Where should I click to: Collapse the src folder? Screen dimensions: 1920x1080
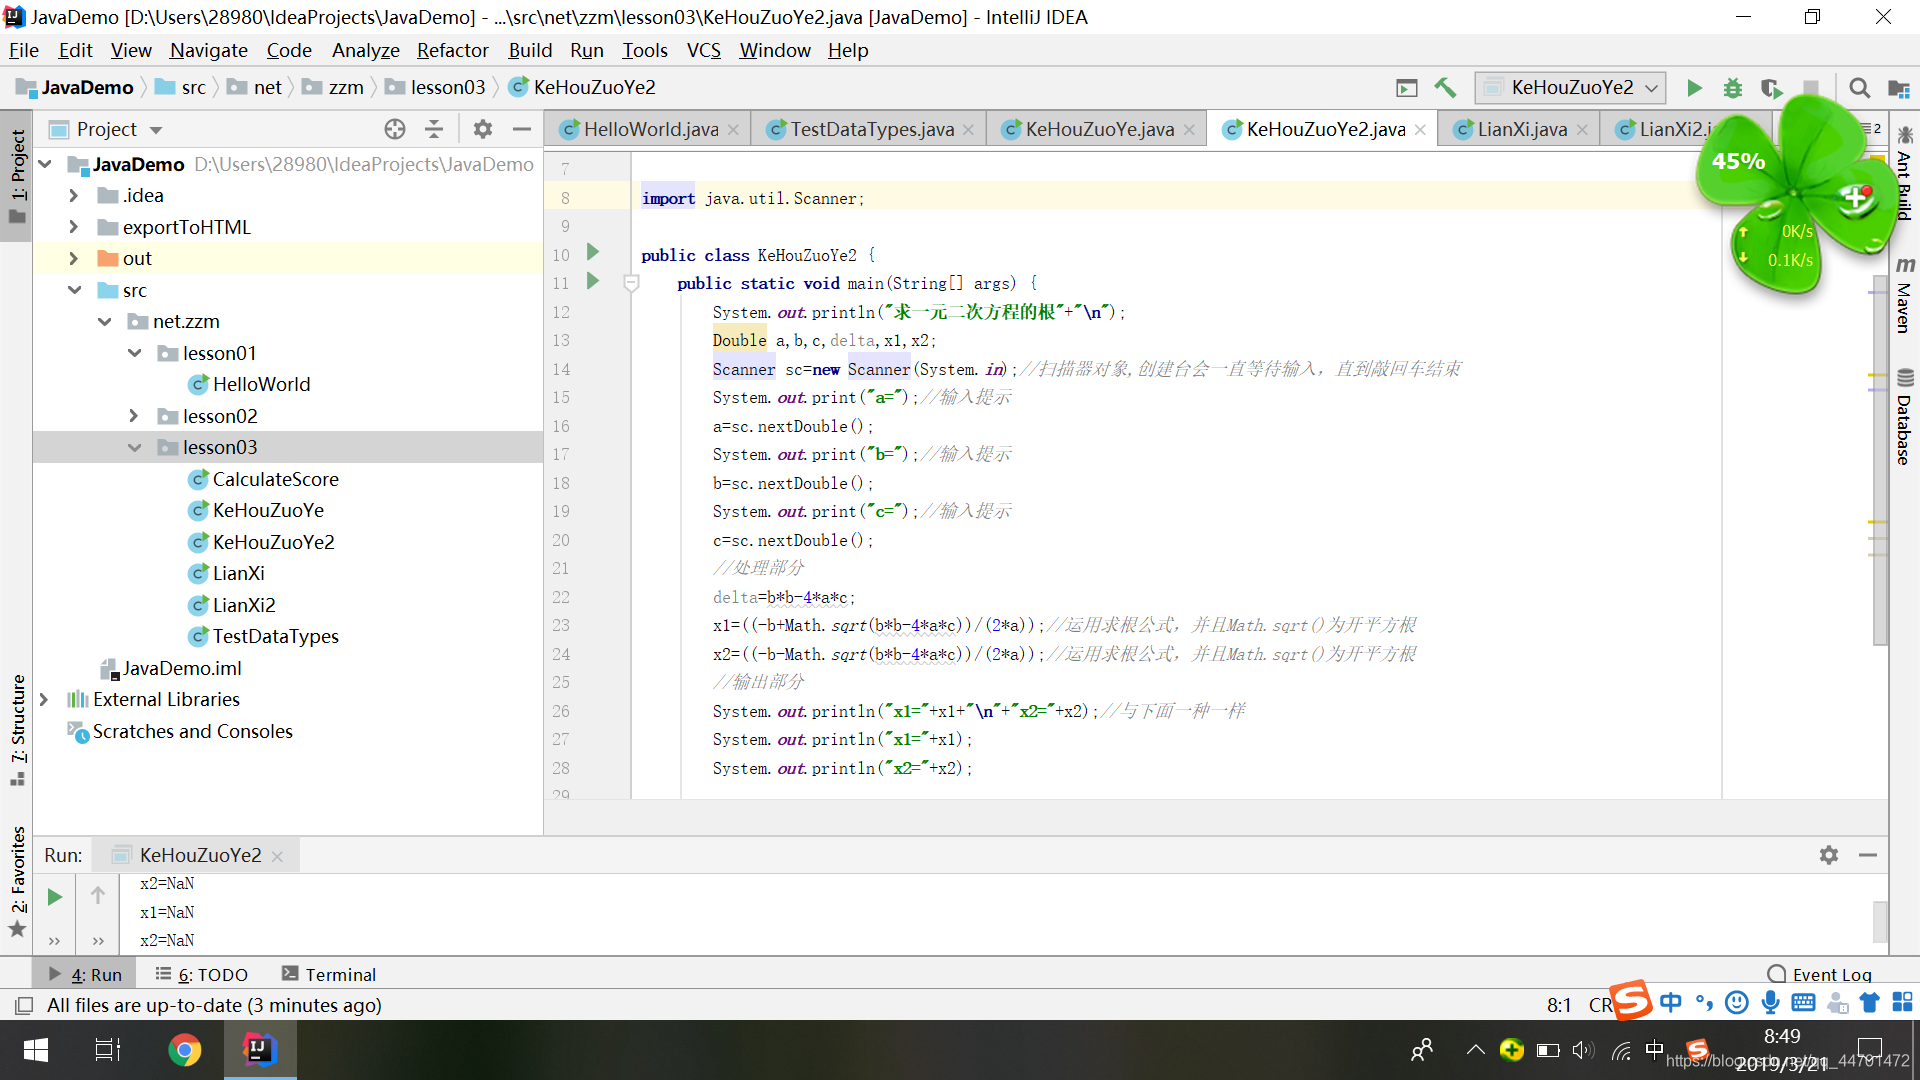74,290
